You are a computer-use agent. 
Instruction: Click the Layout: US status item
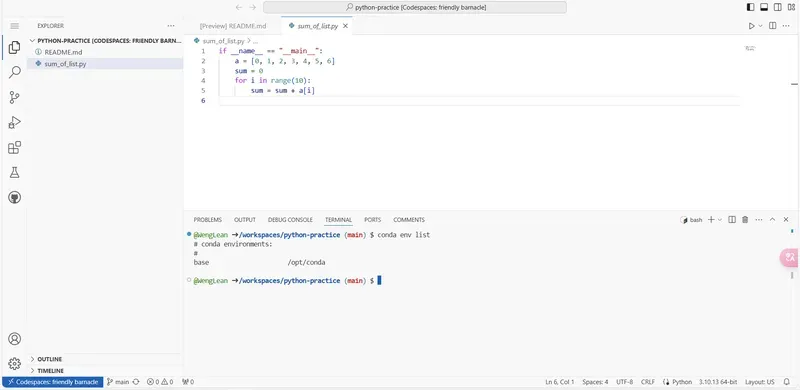pos(760,382)
